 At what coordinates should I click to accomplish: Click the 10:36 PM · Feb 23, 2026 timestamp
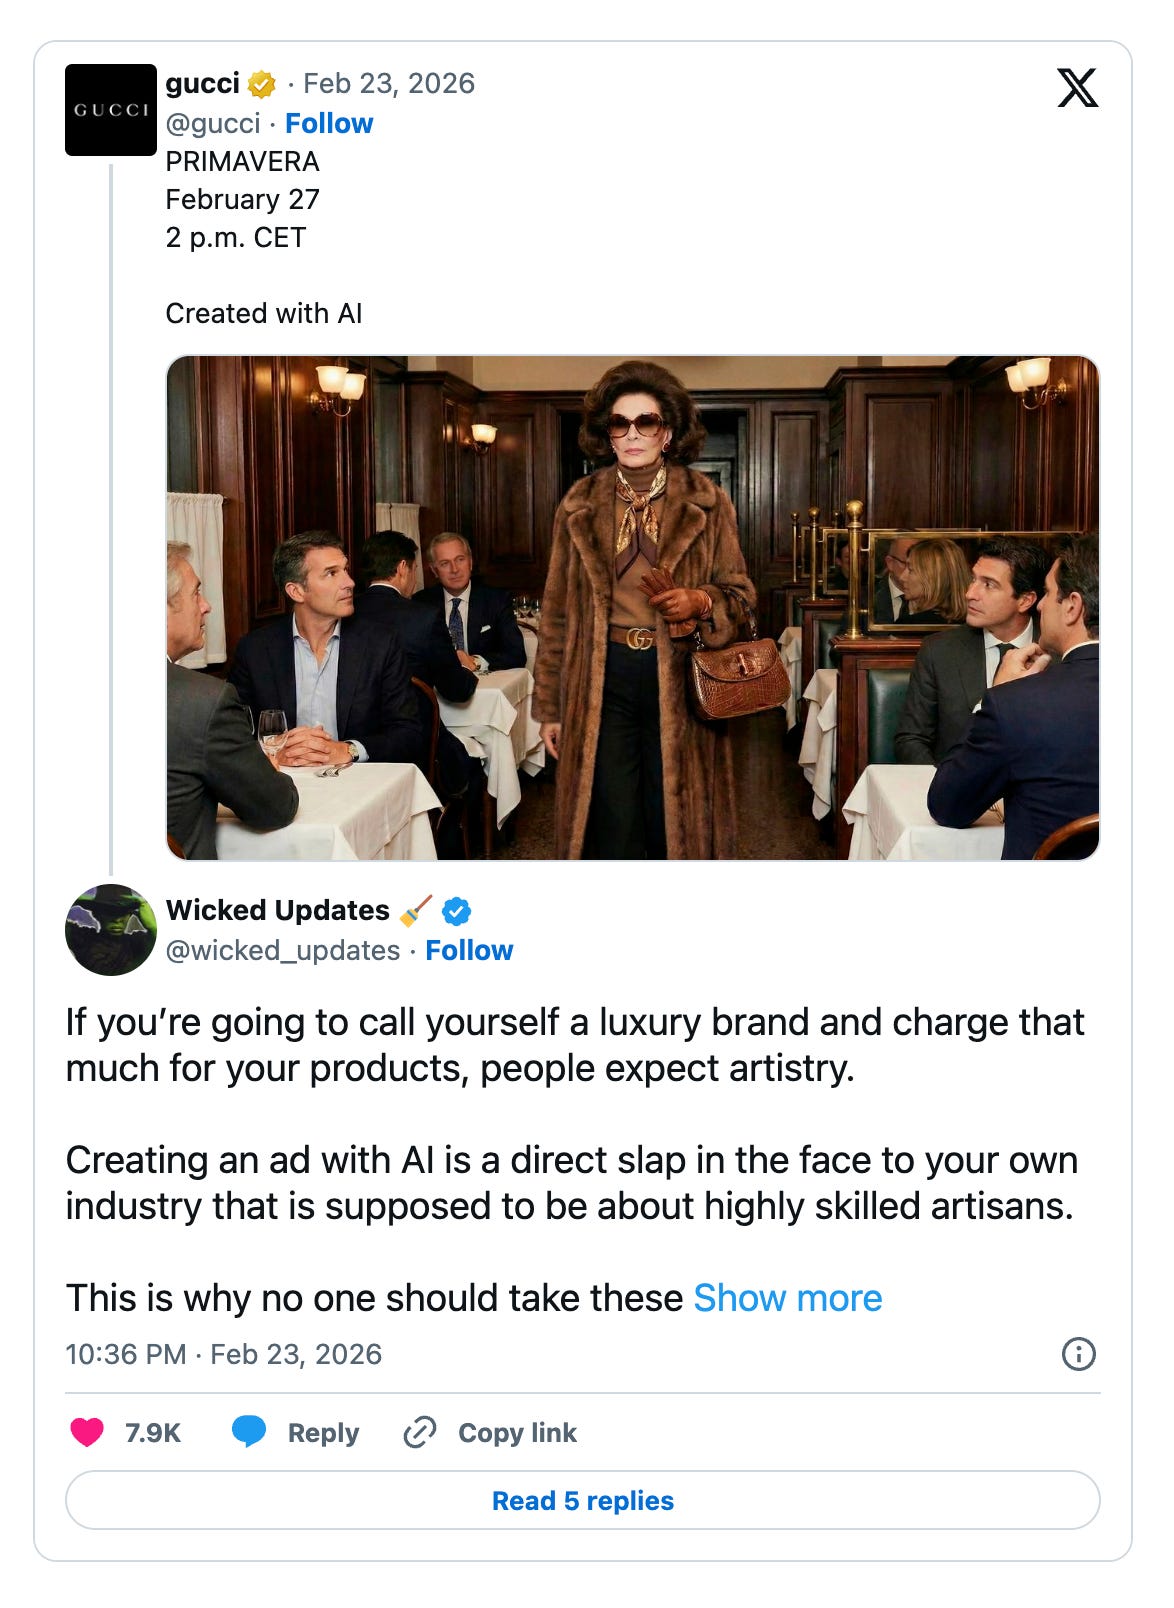224,1354
